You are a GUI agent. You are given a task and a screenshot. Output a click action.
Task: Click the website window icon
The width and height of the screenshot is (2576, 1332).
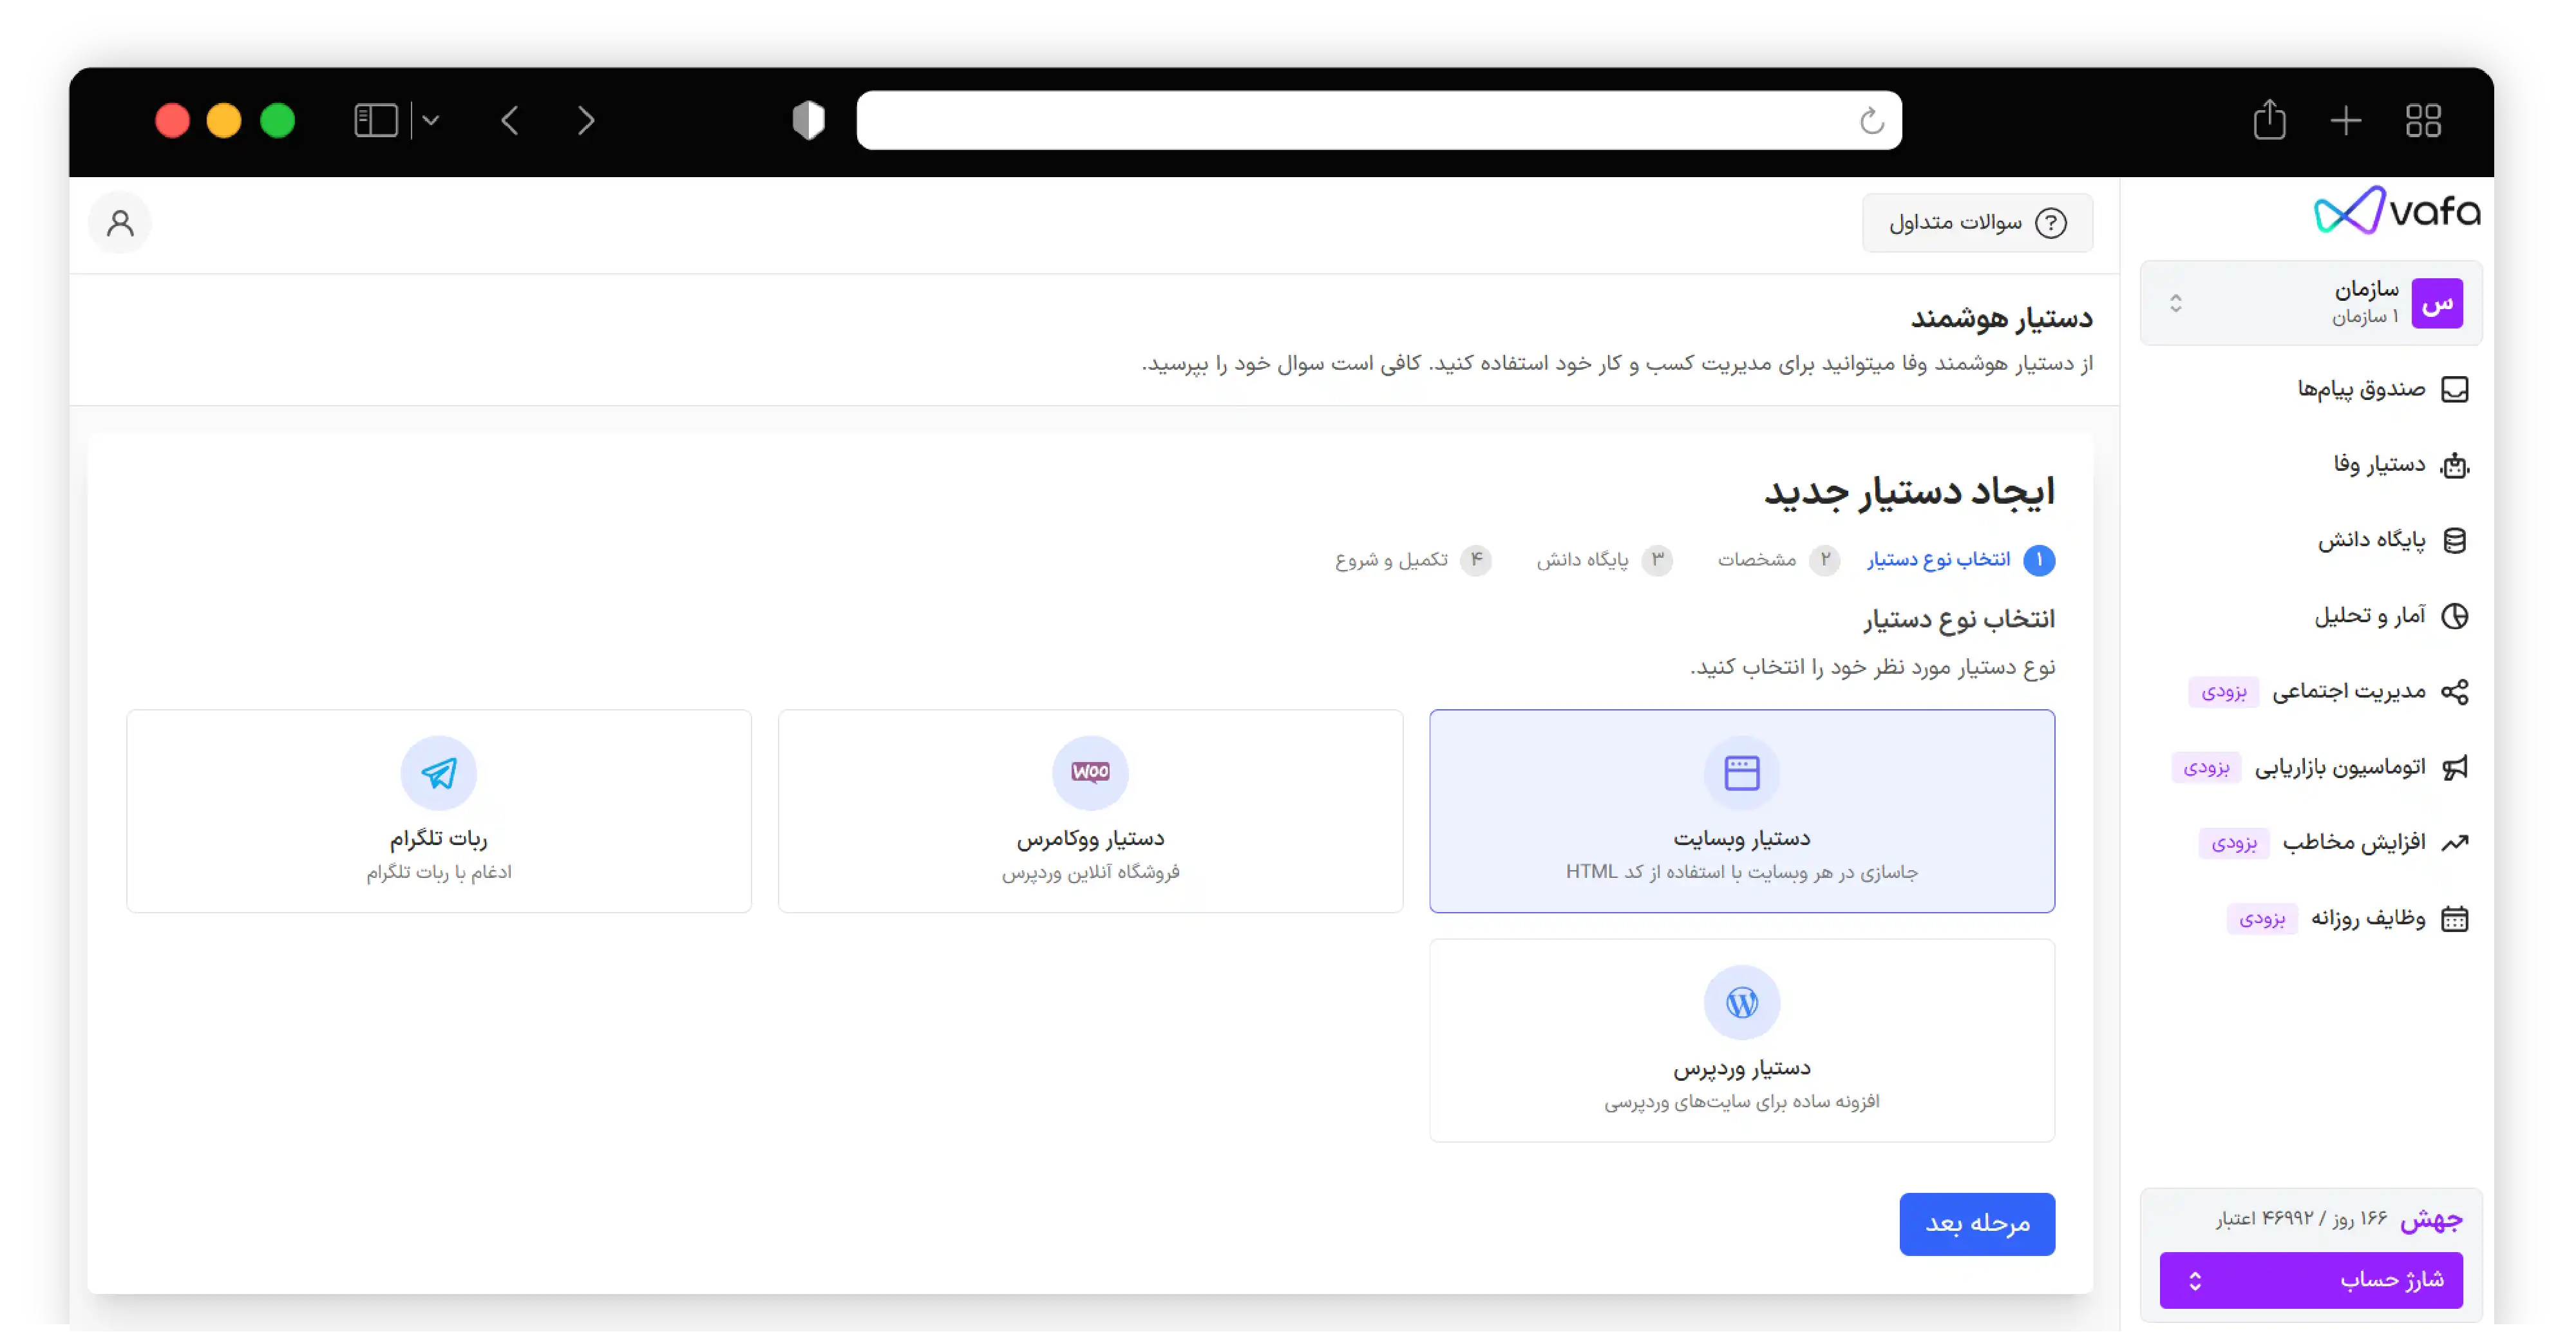tap(1742, 773)
